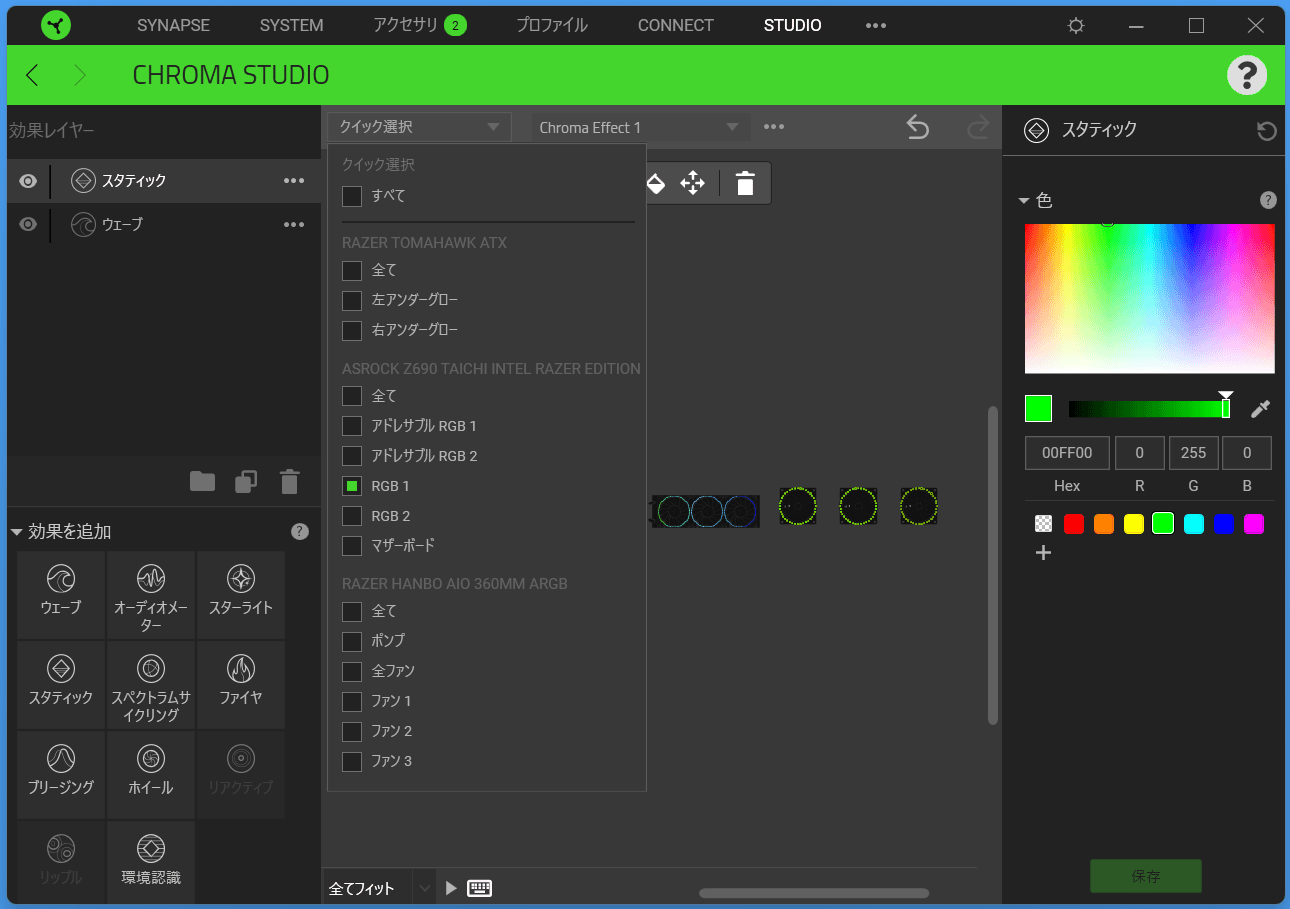1290x909 pixels.
Task: Go back with the left arrow
Action: click(32, 75)
